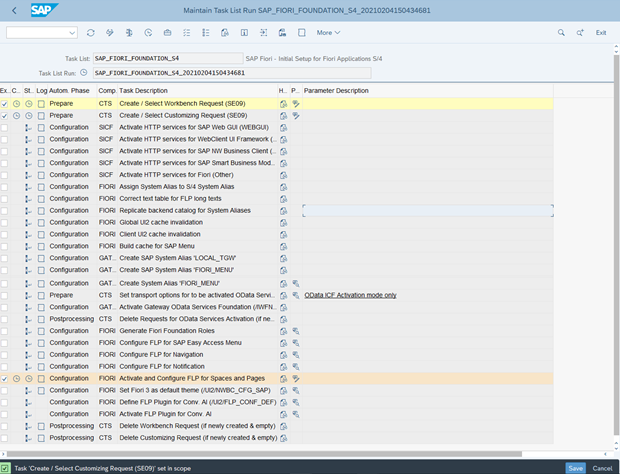Click the Autom. Phase column header
Image resolution: width=620 pixels, height=475 pixels.
click(x=69, y=91)
